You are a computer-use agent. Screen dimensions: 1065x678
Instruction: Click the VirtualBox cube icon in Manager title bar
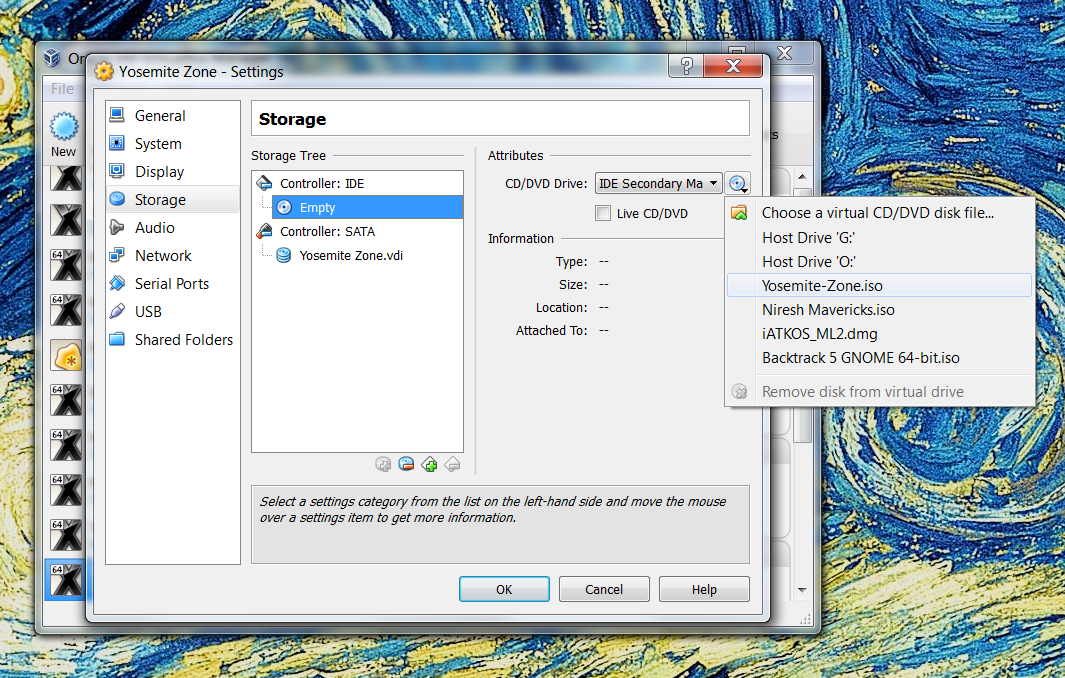click(x=52, y=58)
